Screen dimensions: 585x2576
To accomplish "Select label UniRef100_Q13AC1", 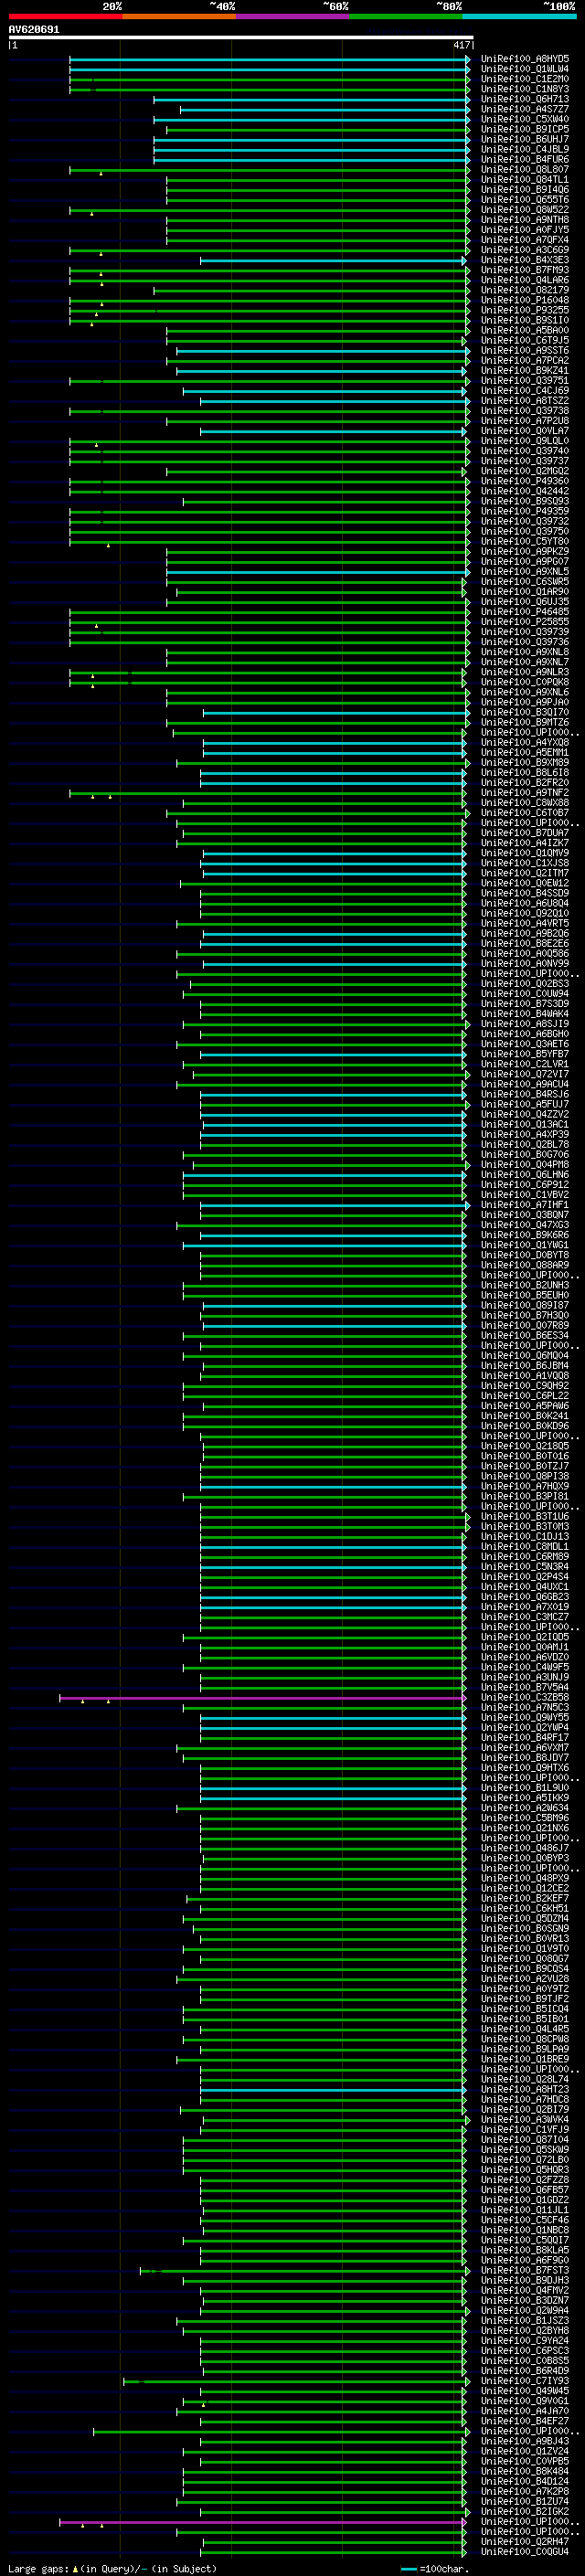I will 525,1124.
